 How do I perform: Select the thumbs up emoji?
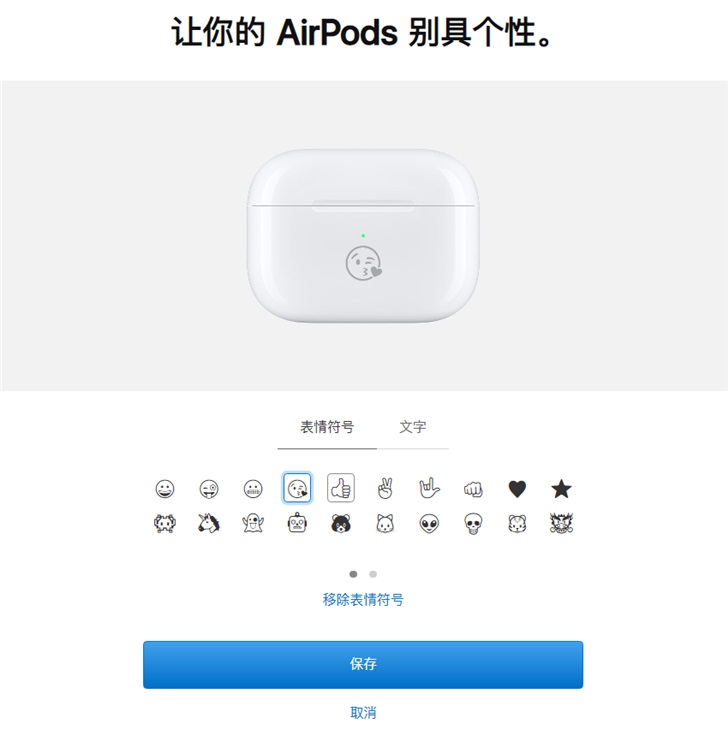tap(341, 488)
